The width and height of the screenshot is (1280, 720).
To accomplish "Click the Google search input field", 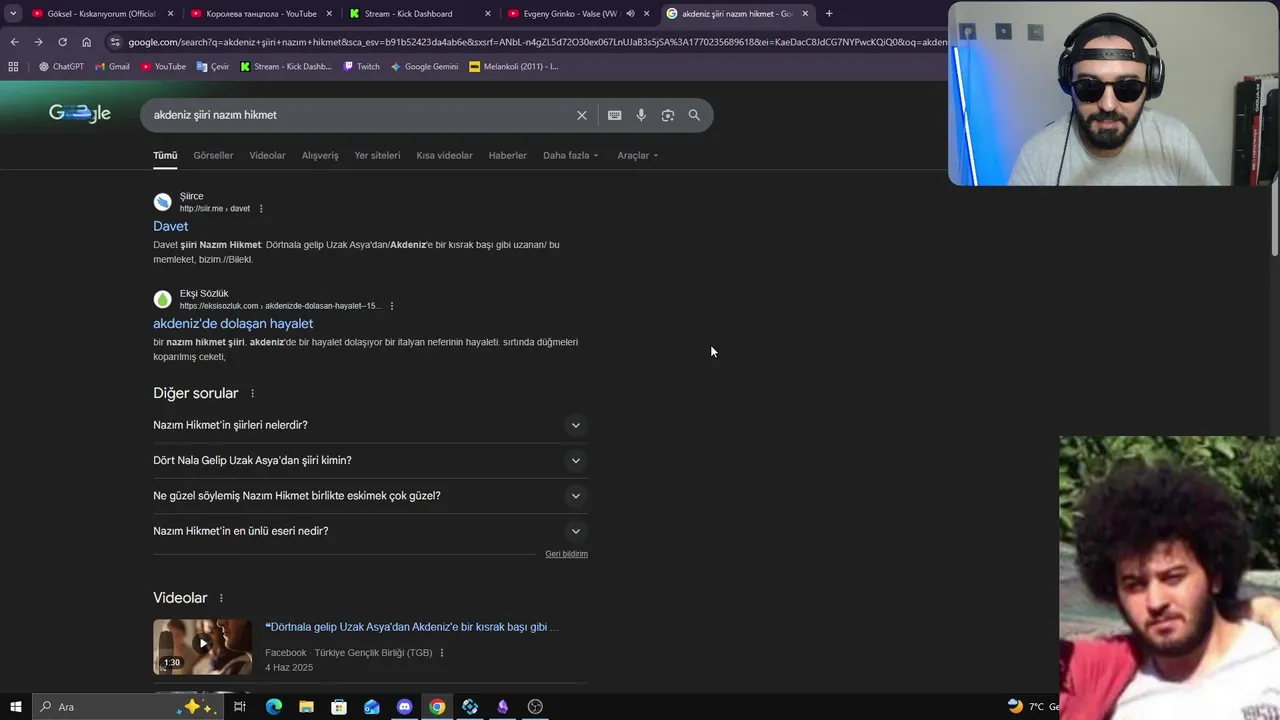I will (360, 115).
